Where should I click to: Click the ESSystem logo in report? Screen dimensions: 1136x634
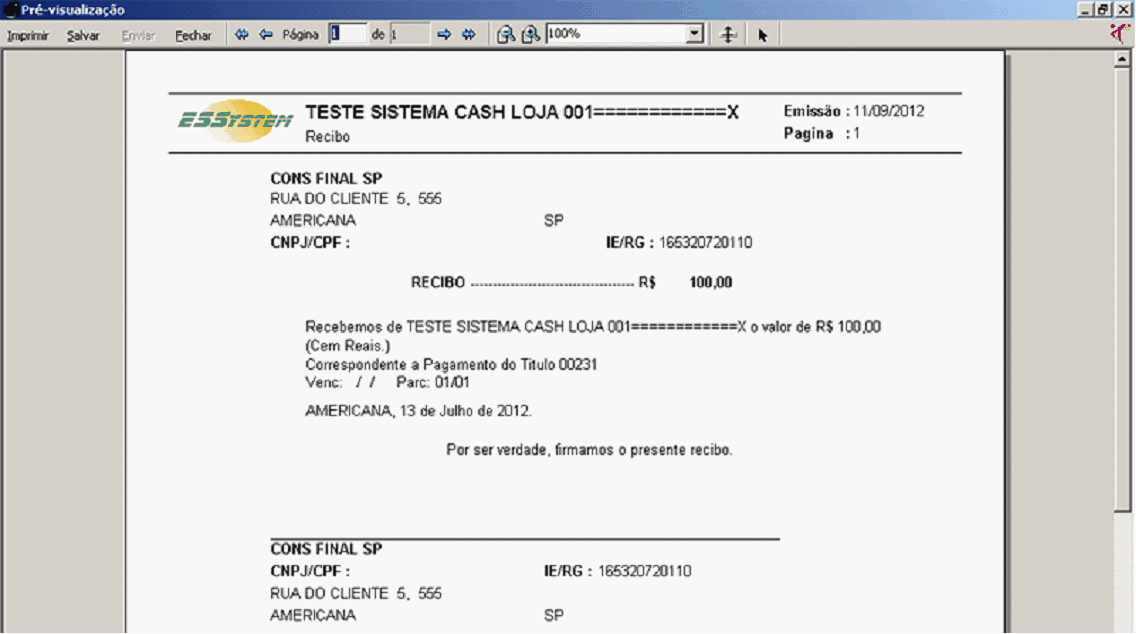(235, 120)
